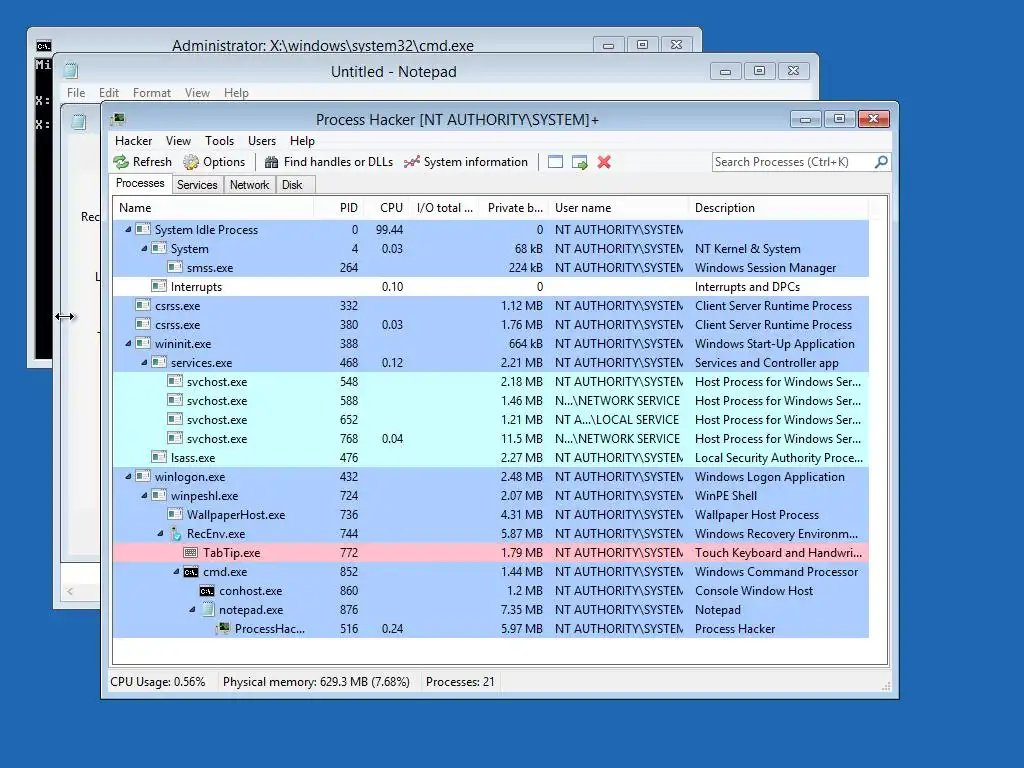
Task: Click the search magnifier icon
Action: click(881, 161)
